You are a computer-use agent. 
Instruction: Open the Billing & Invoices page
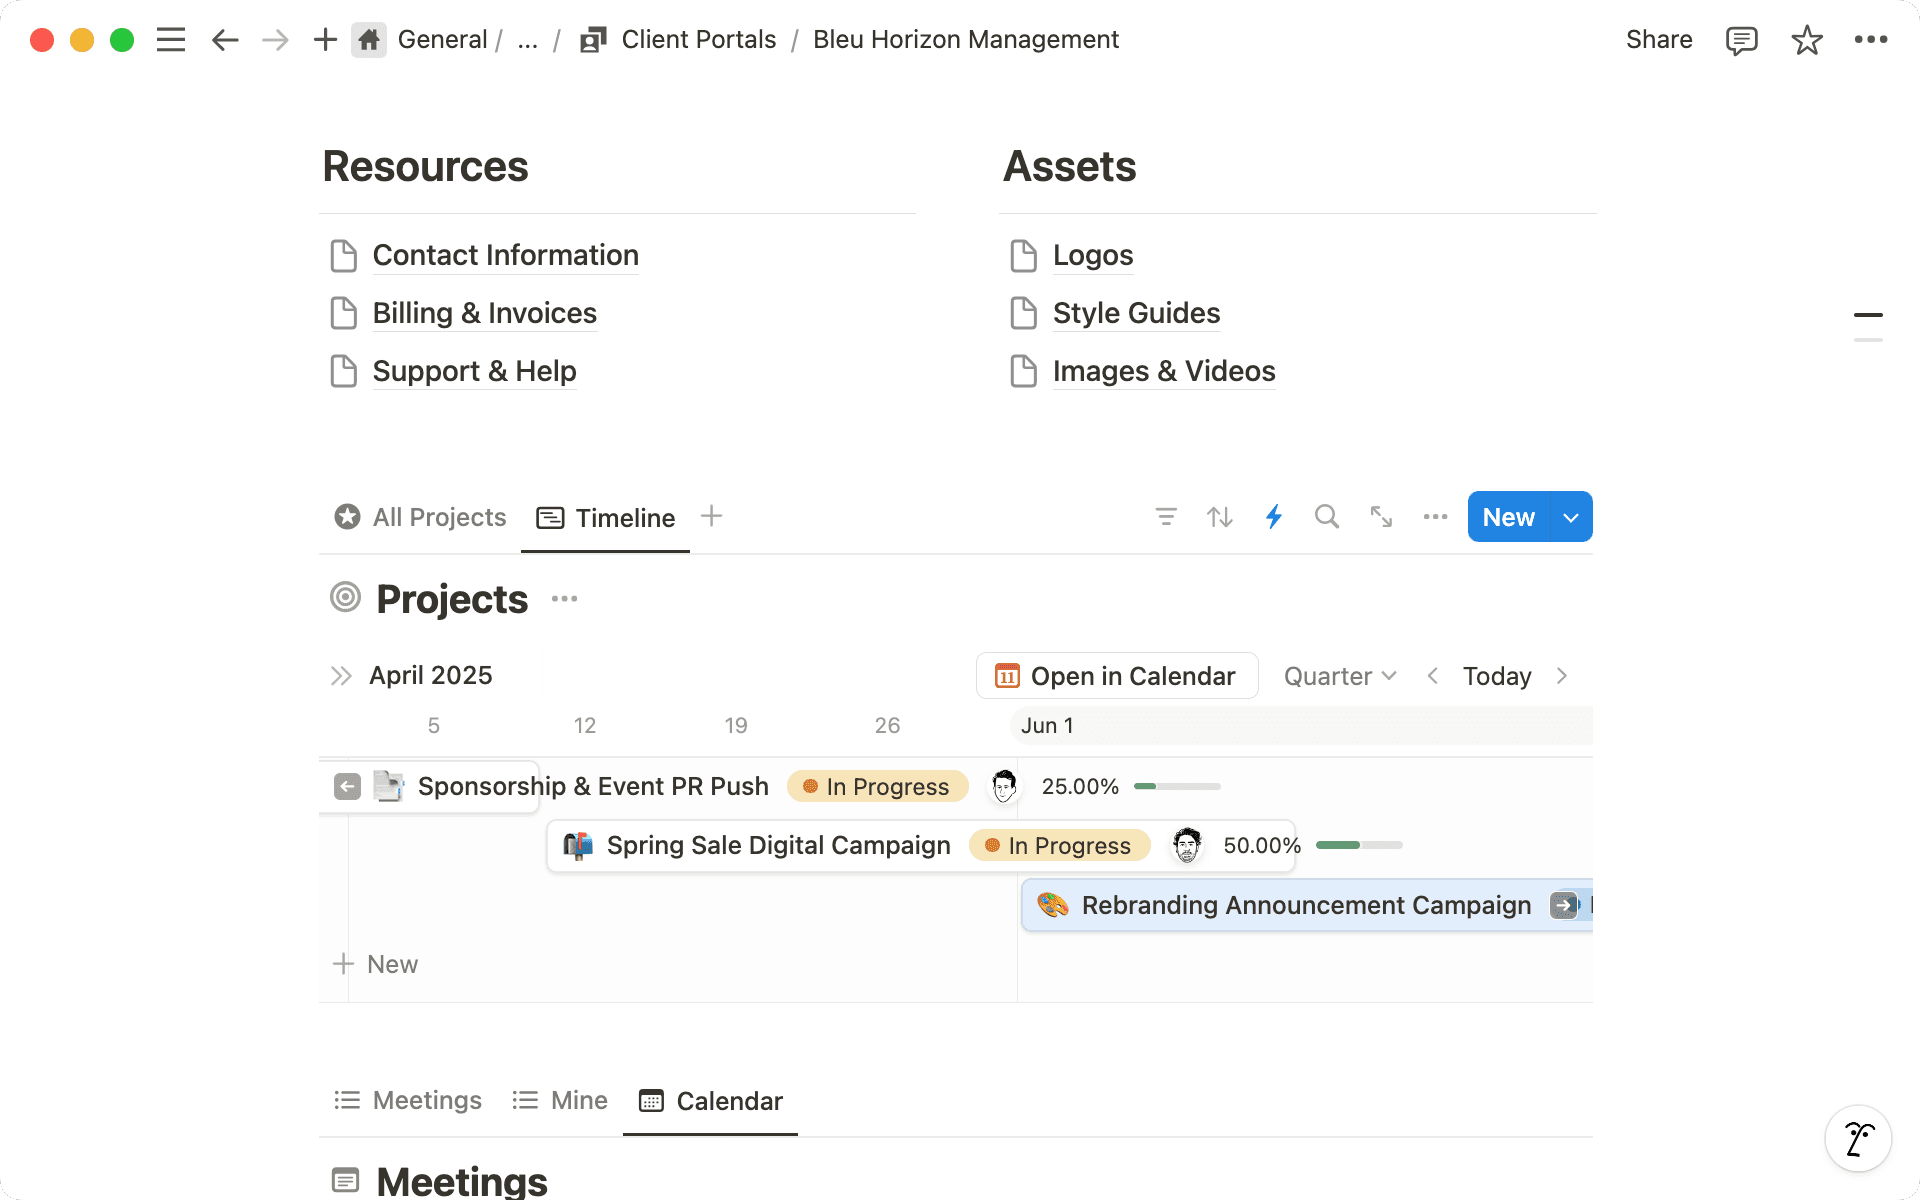484,313
